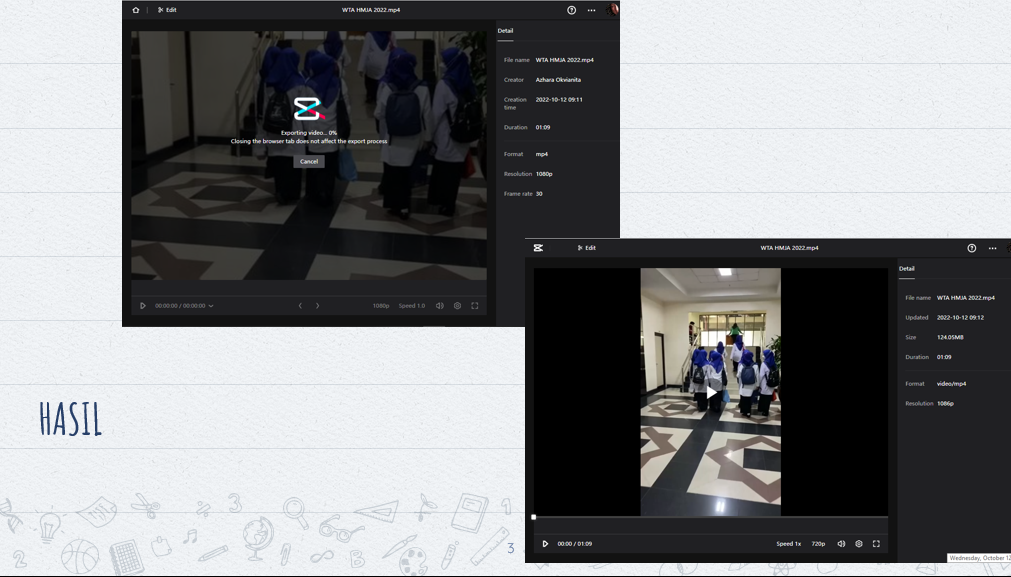Click the creation time 2022-10-12 09:11
This screenshot has width=1011, height=577.
click(559, 100)
